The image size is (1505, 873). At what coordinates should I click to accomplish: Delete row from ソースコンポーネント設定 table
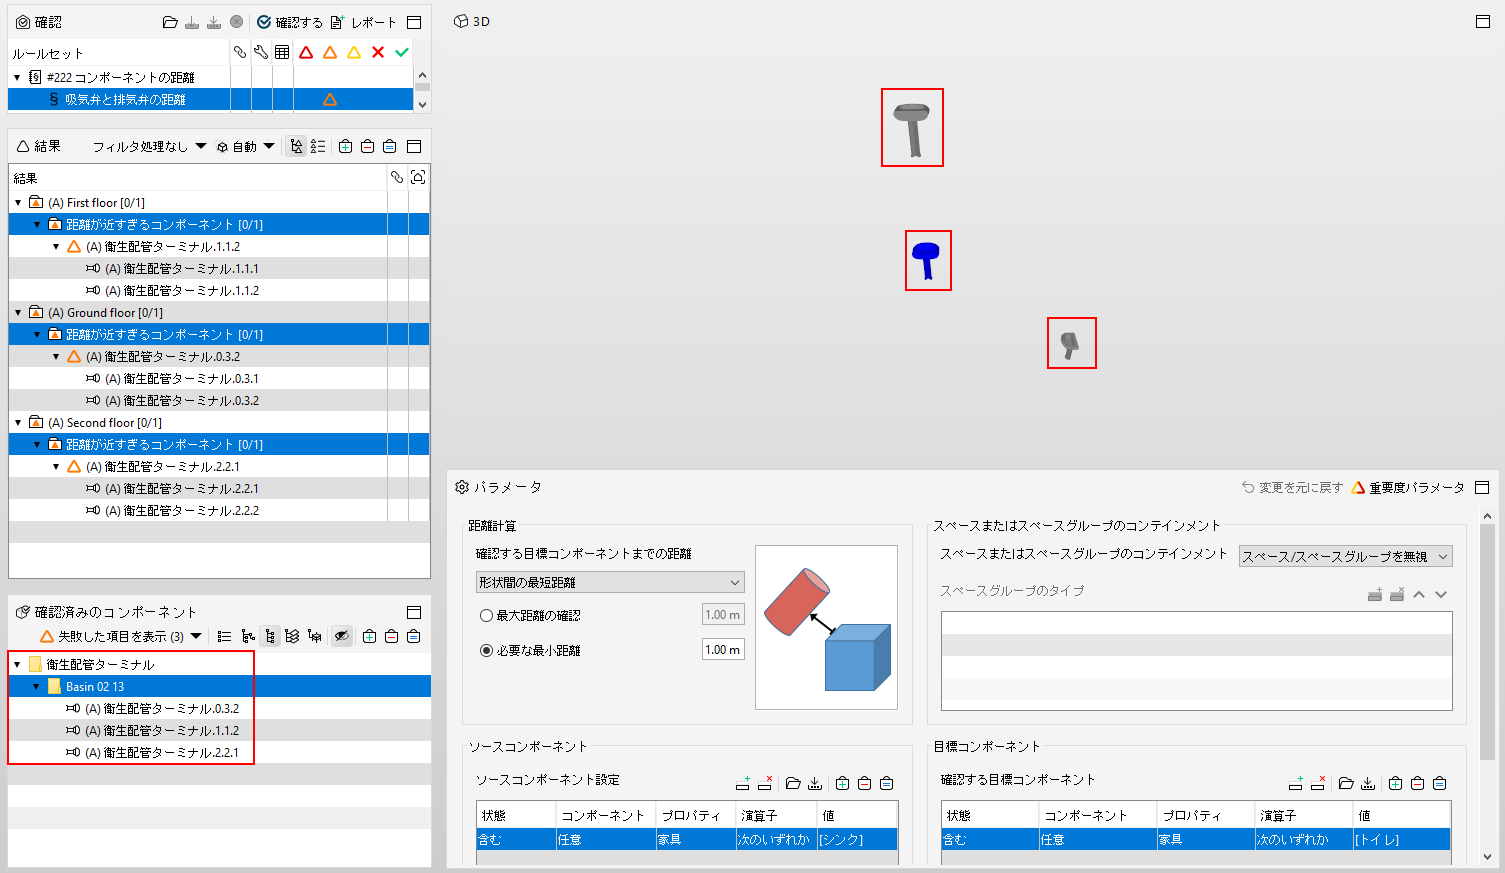(765, 783)
